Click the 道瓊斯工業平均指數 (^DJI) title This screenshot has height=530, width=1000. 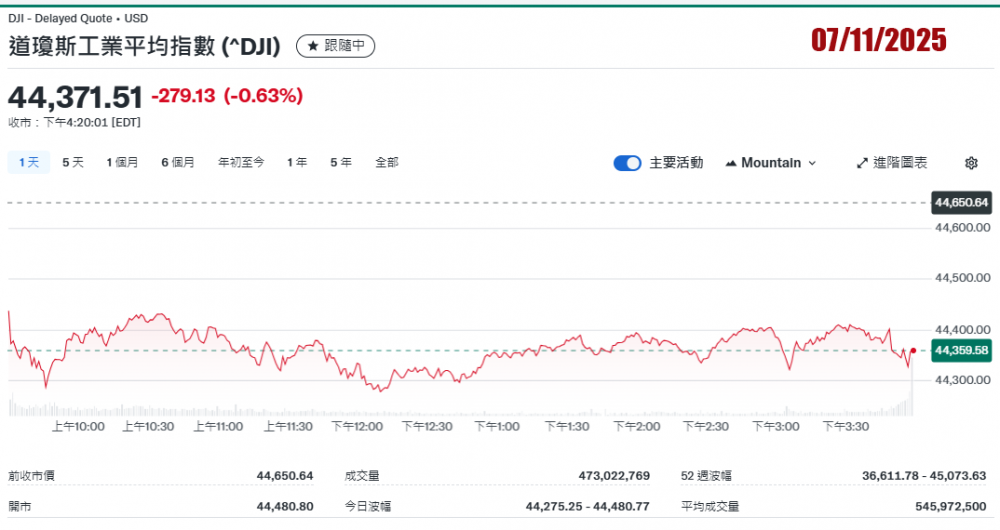[x=145, y=46]
